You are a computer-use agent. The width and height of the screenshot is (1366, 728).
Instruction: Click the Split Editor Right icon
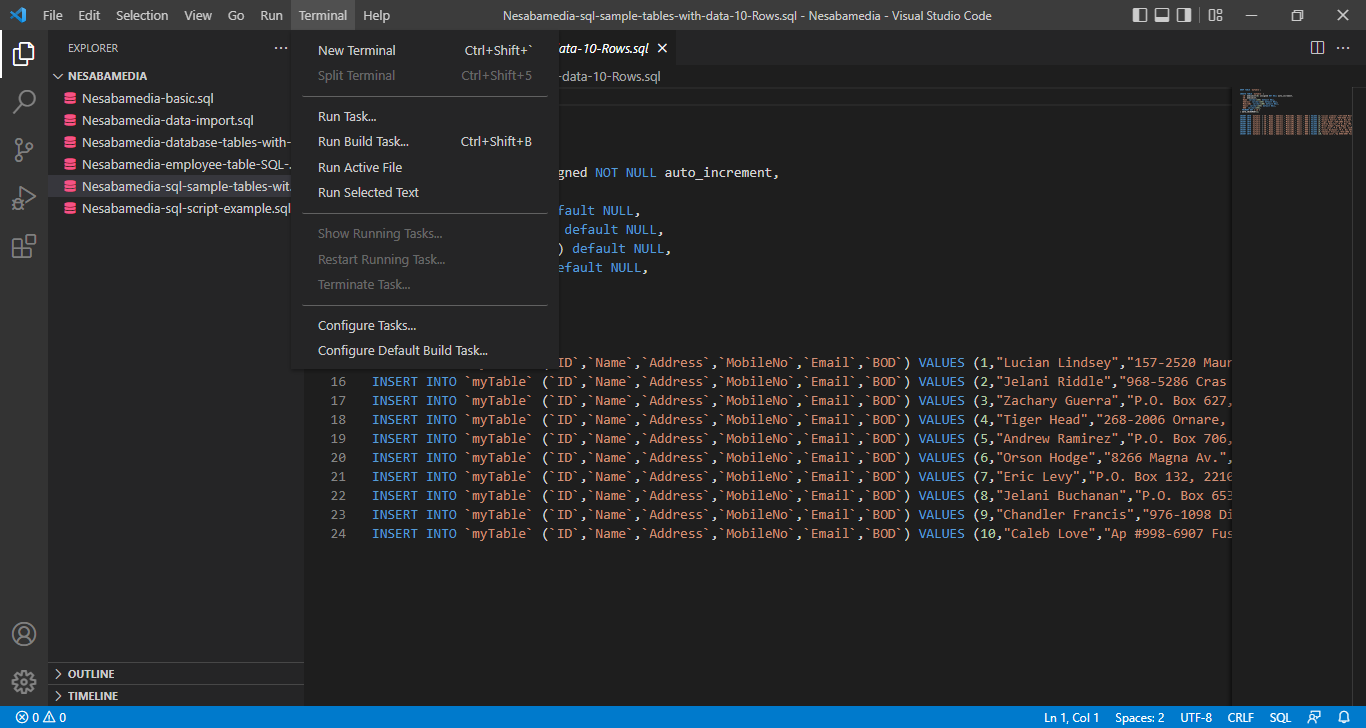click(1317, 48)
